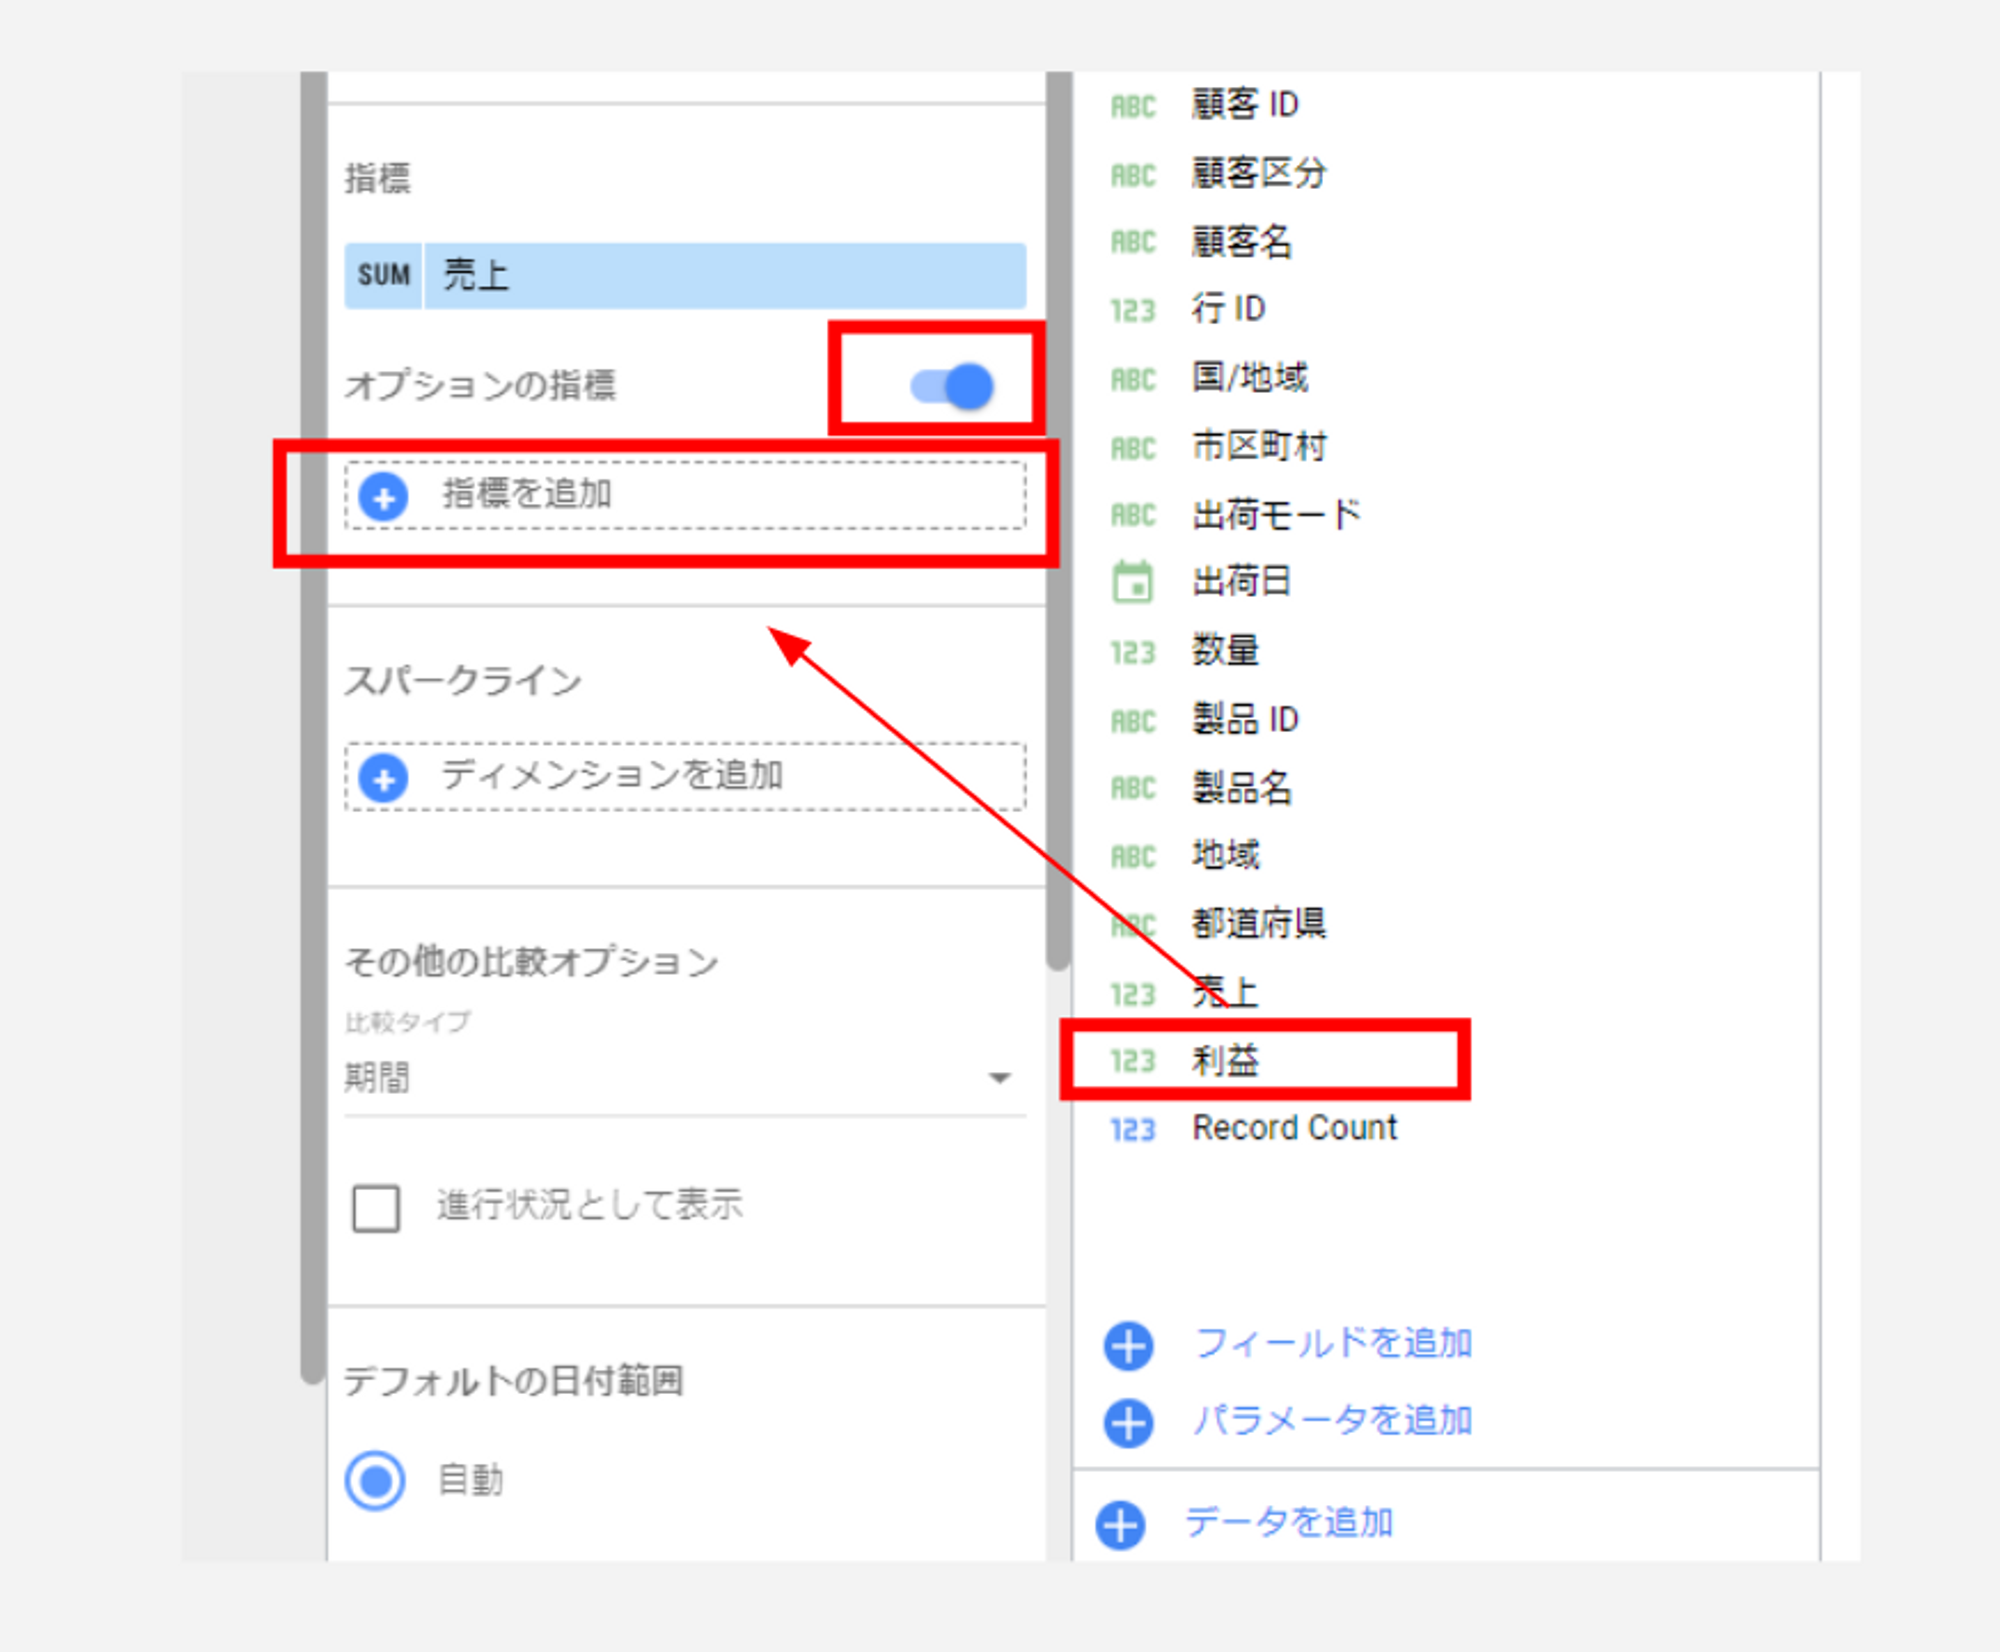Click the ABC type icon beside 顧客区分

click(1133, 175)
